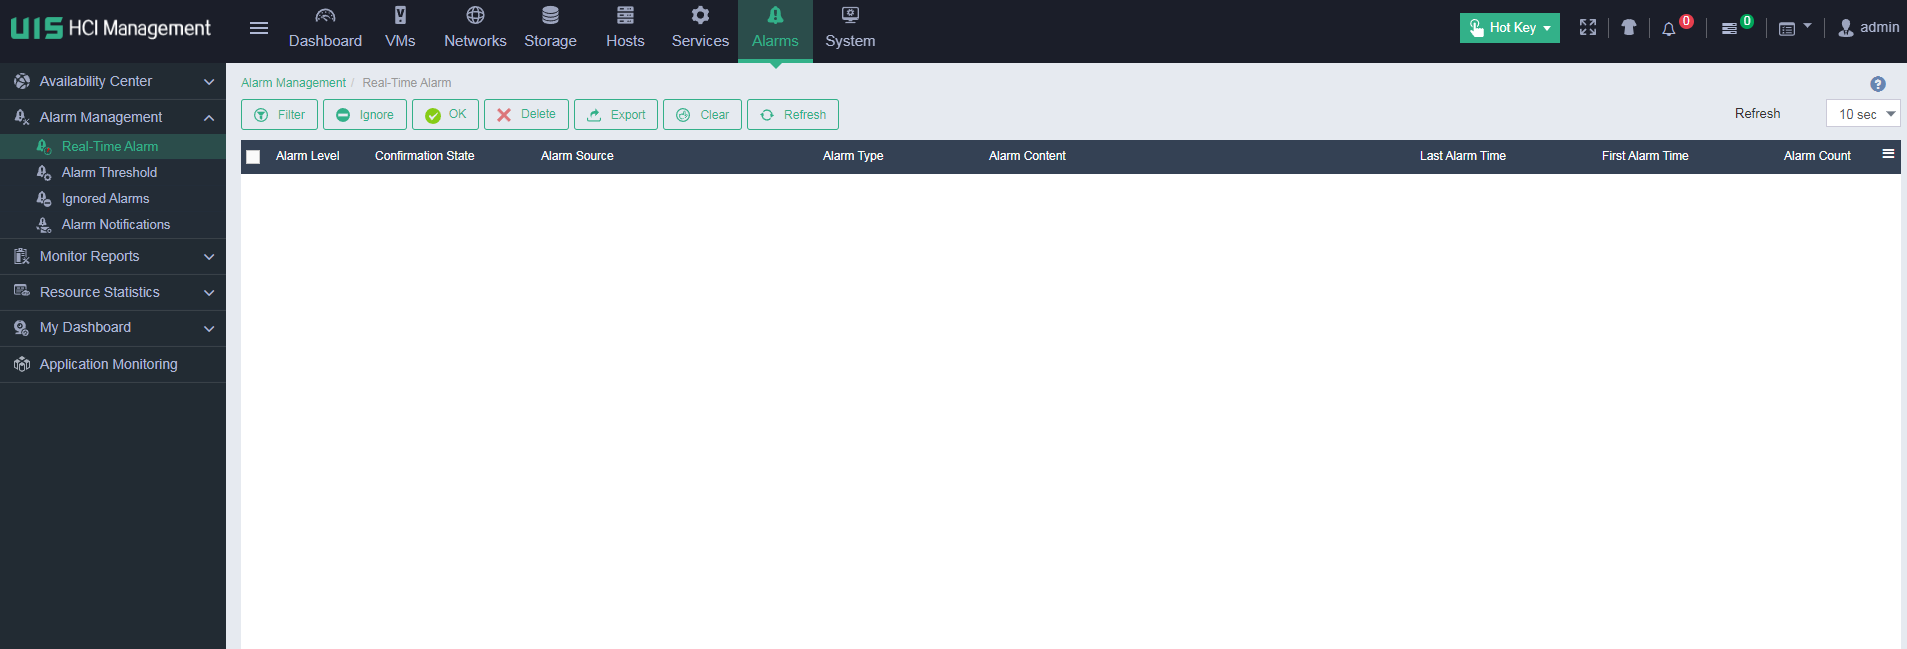Expand the Availability Center section

pos(113,81)
